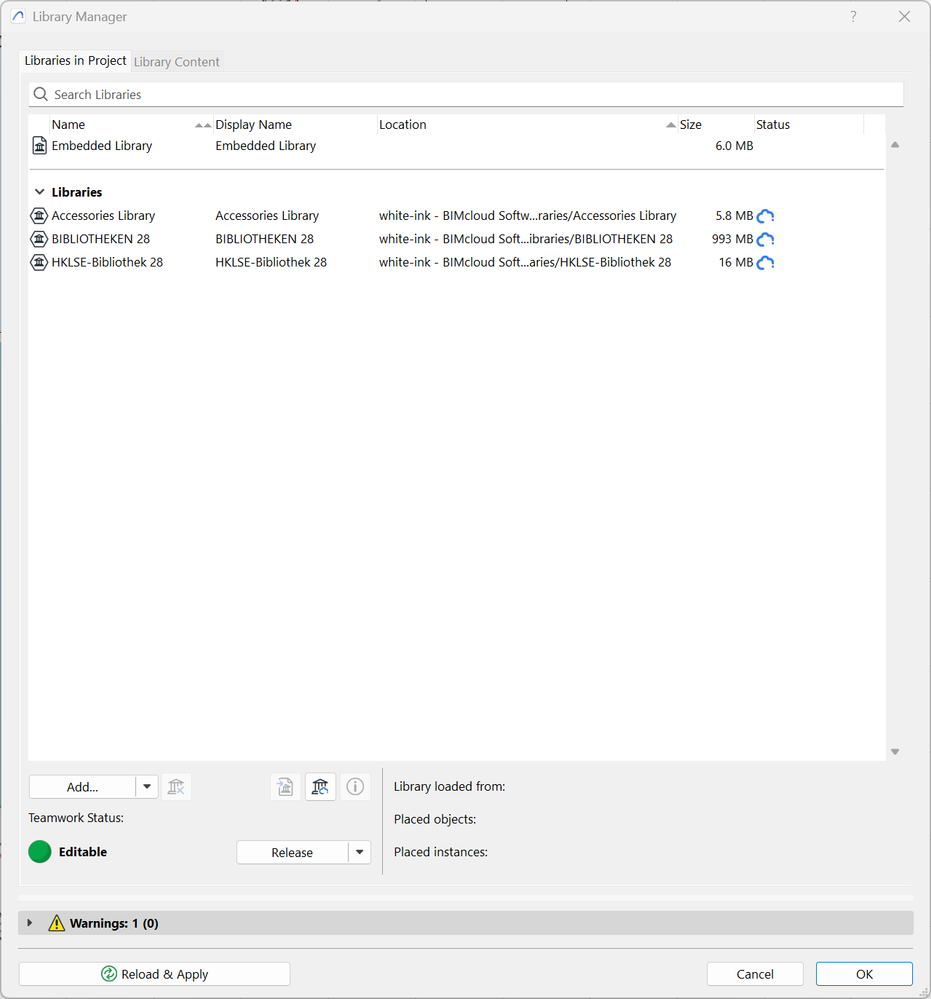The image size is (931, 999).
Task: Click cloud status icon for BIBLIOTHEKEN 28
Action: tap(765, 239)
